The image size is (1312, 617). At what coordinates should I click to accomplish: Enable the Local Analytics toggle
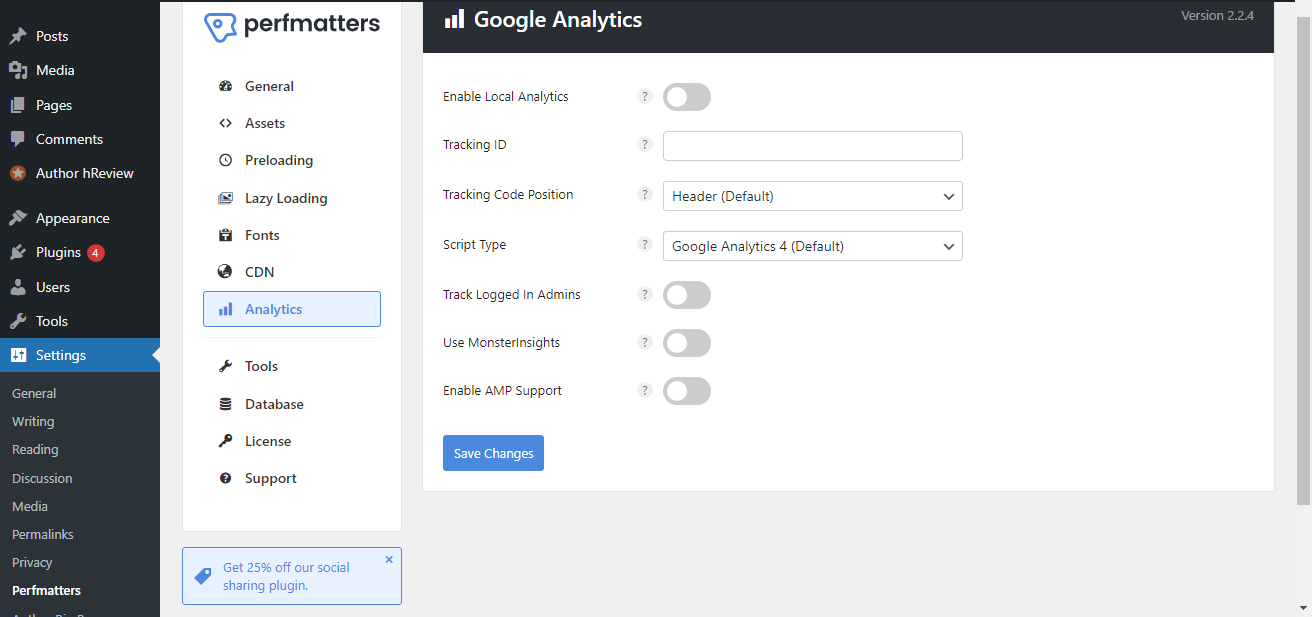pos(686,97)
